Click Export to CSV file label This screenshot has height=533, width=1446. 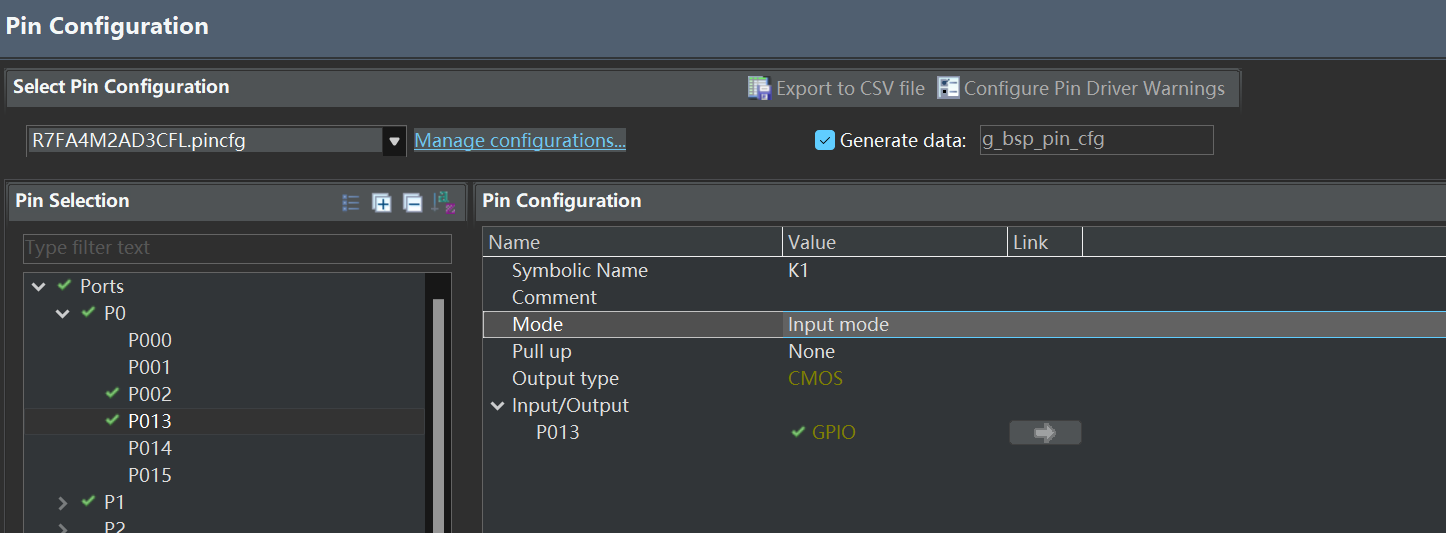850,88
